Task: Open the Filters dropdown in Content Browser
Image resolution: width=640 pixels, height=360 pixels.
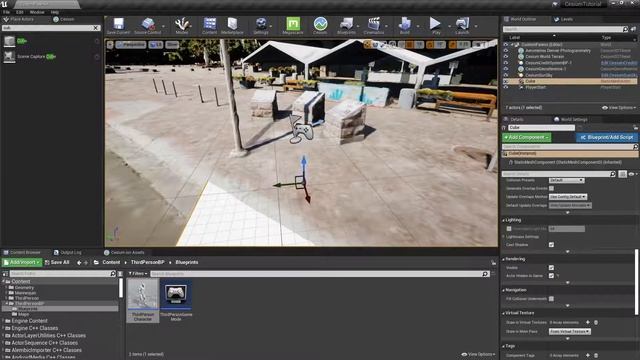Action: [x=138, y=274]
